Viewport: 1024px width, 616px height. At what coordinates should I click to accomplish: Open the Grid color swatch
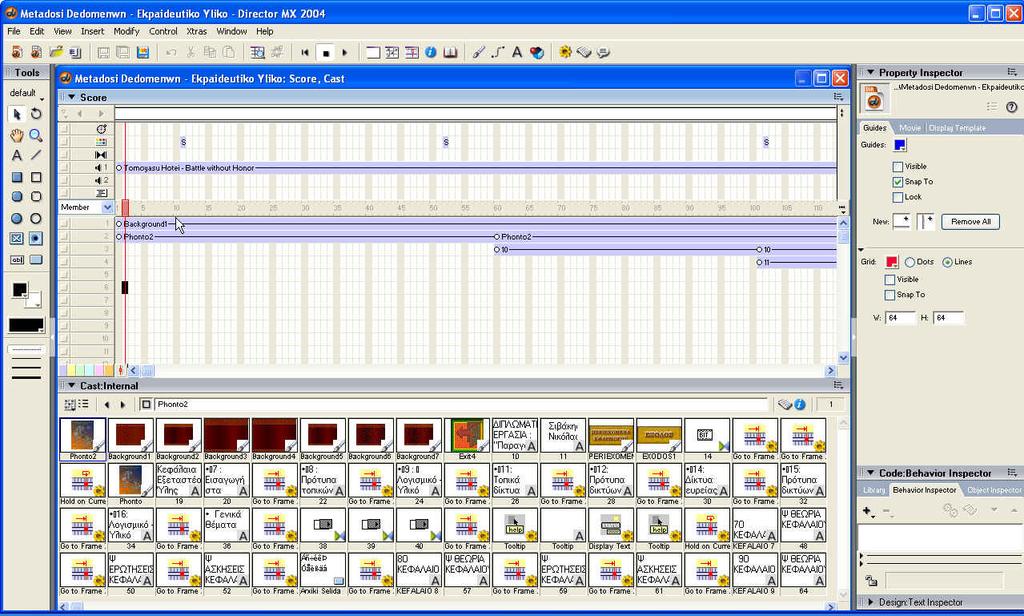(891, 262)
